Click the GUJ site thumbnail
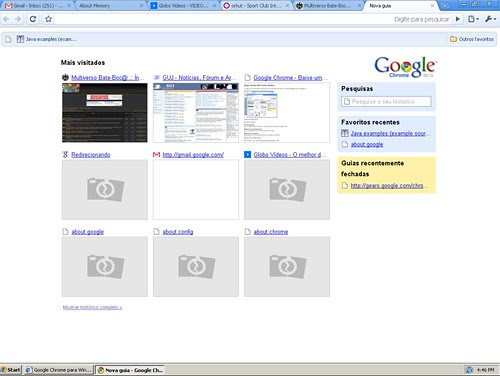500x376 pixels. pyautogui.click(x=196, y=113)
